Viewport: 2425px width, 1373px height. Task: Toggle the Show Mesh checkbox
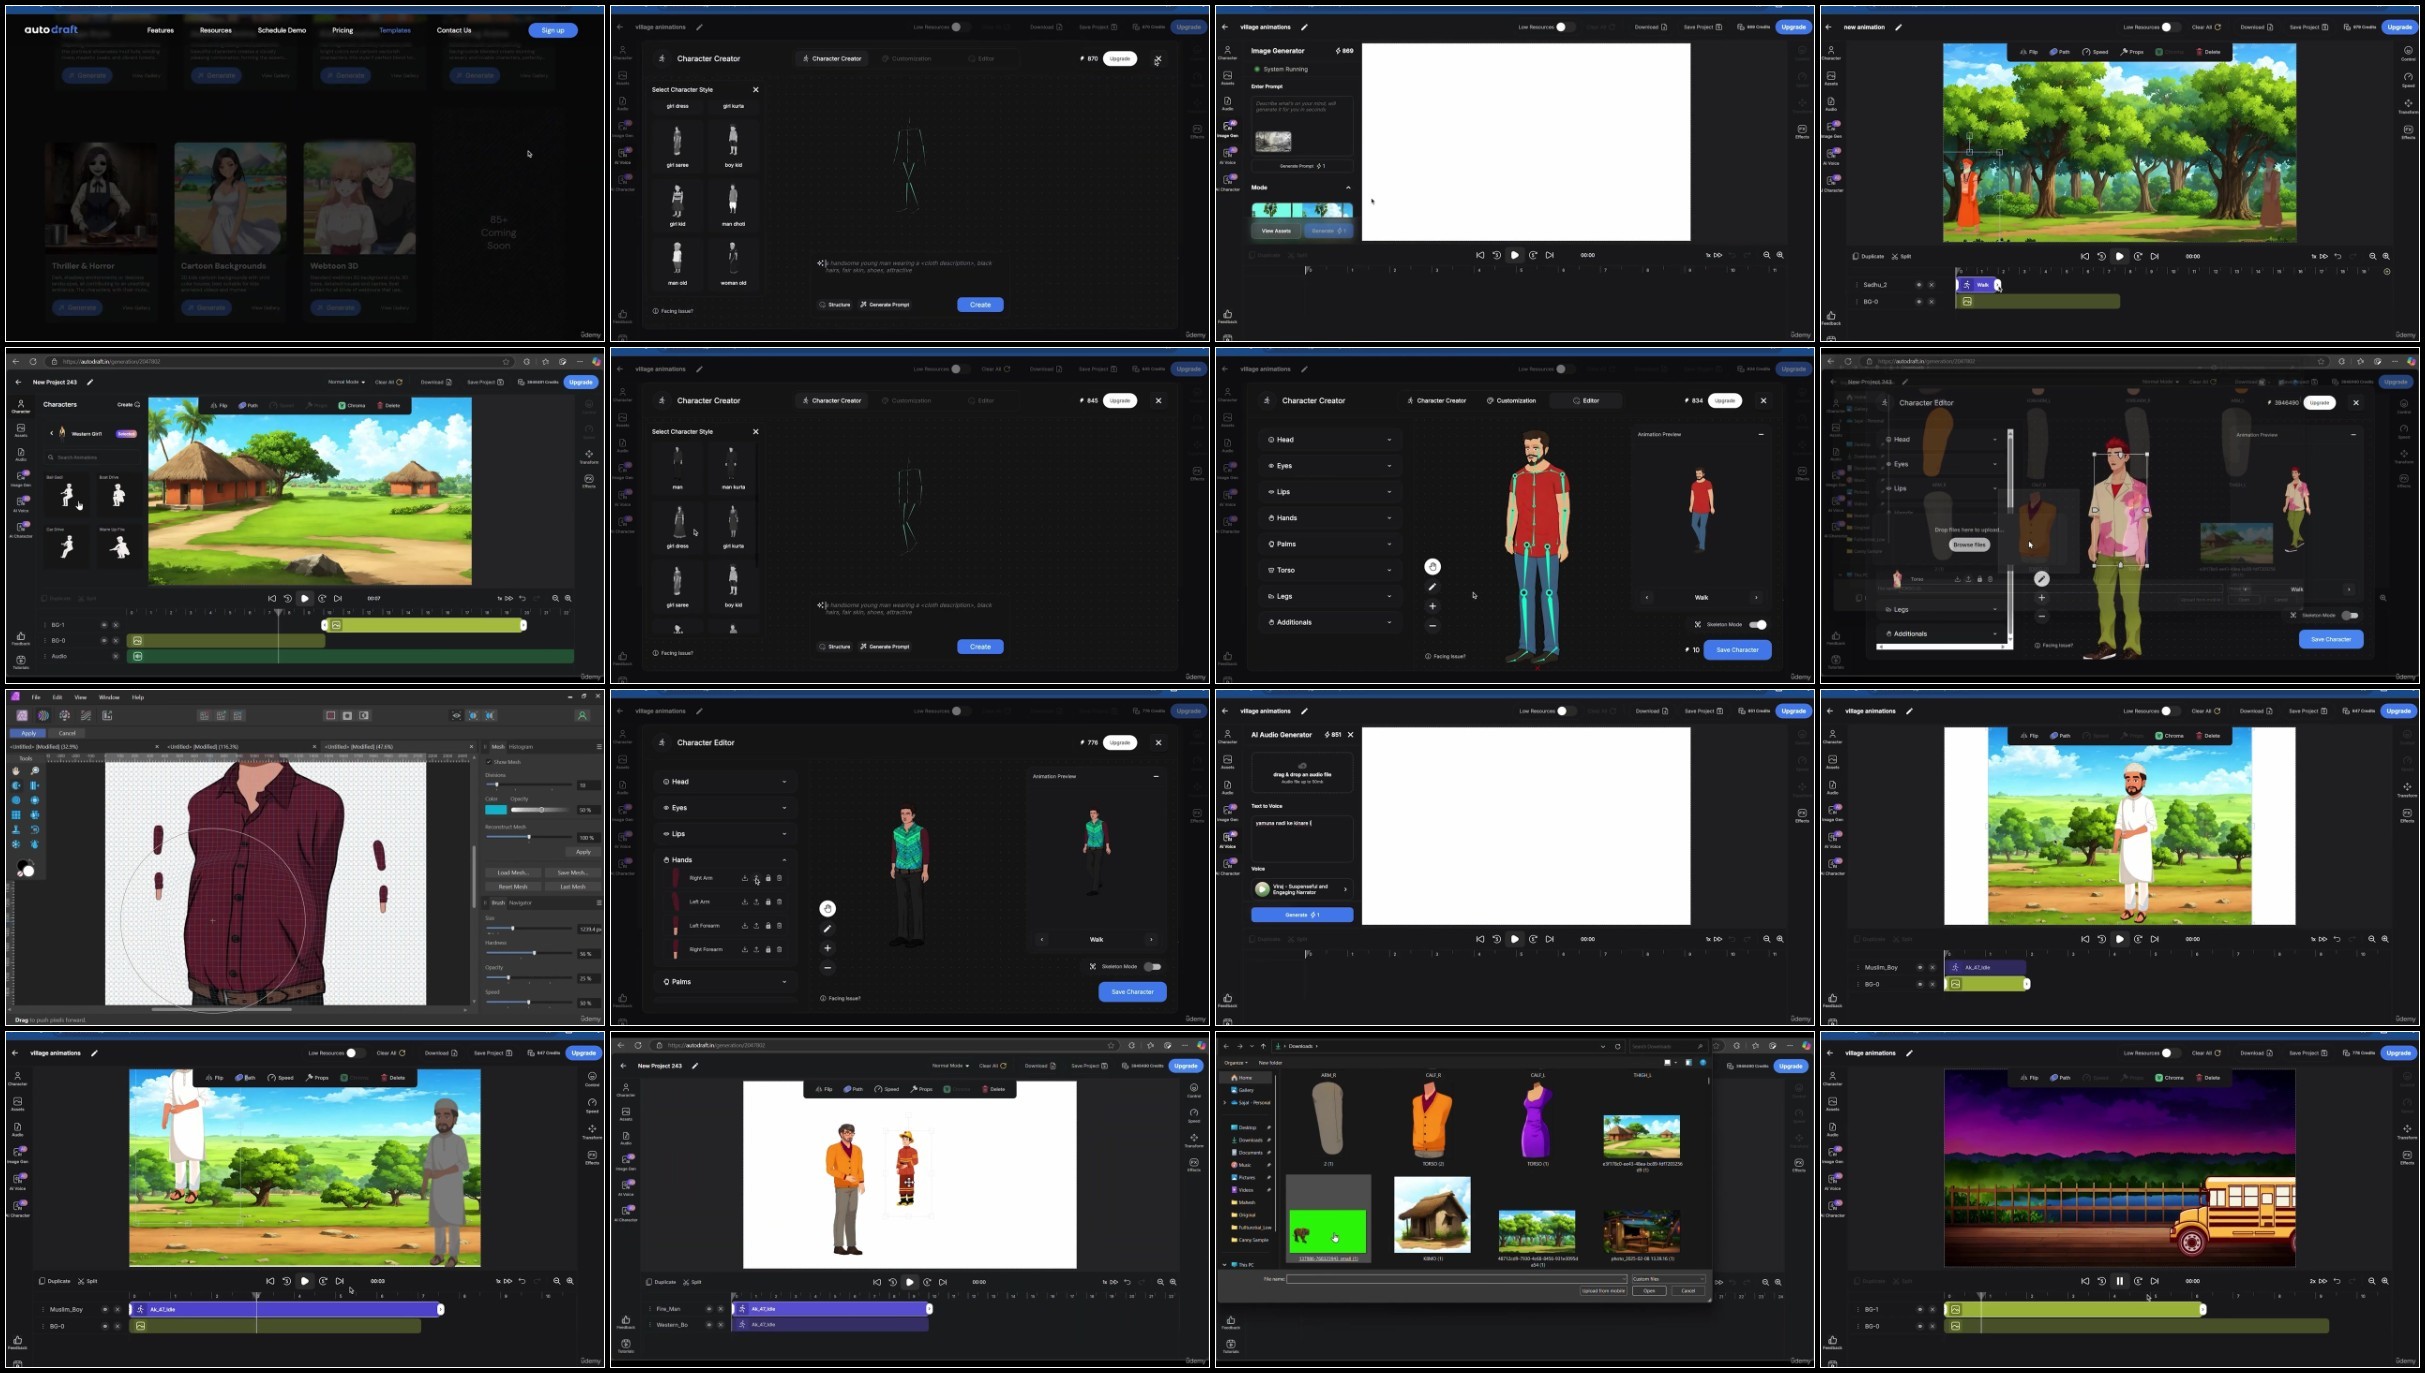pyautogui.click(x=489, y=762)
